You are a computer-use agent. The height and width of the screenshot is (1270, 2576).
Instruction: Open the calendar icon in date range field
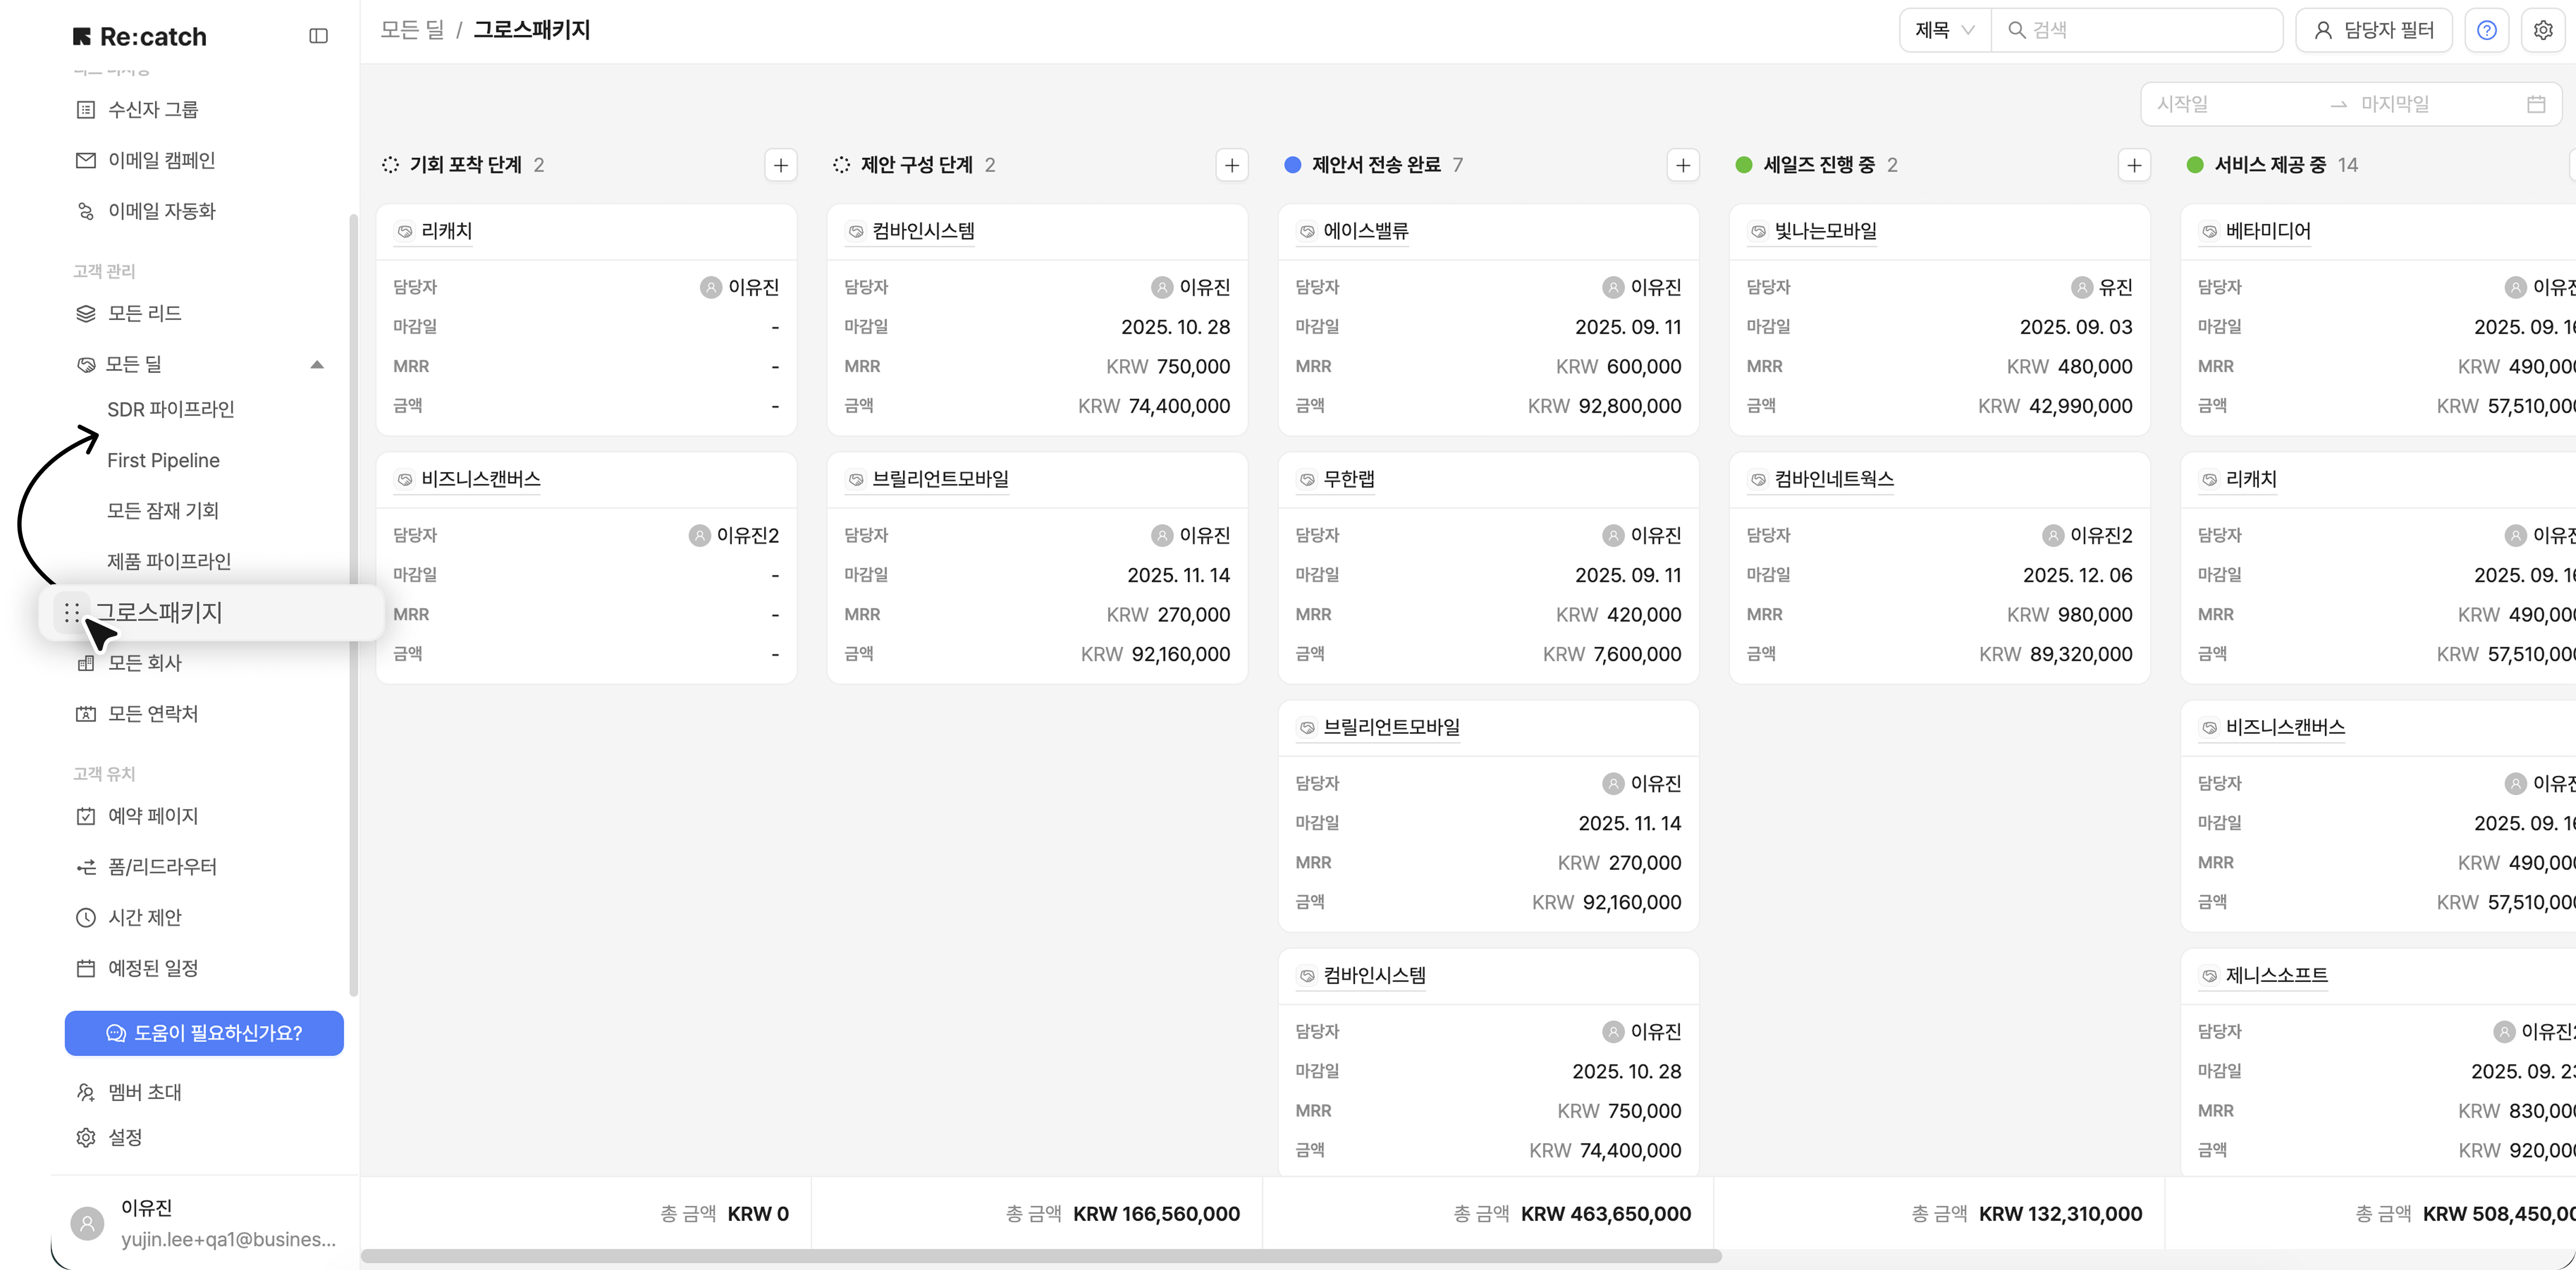[2535, 104]
